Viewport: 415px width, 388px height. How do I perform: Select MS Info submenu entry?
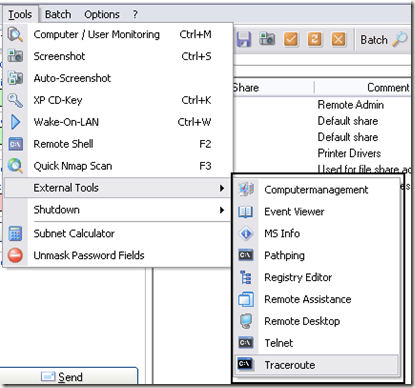click(317, 234)
